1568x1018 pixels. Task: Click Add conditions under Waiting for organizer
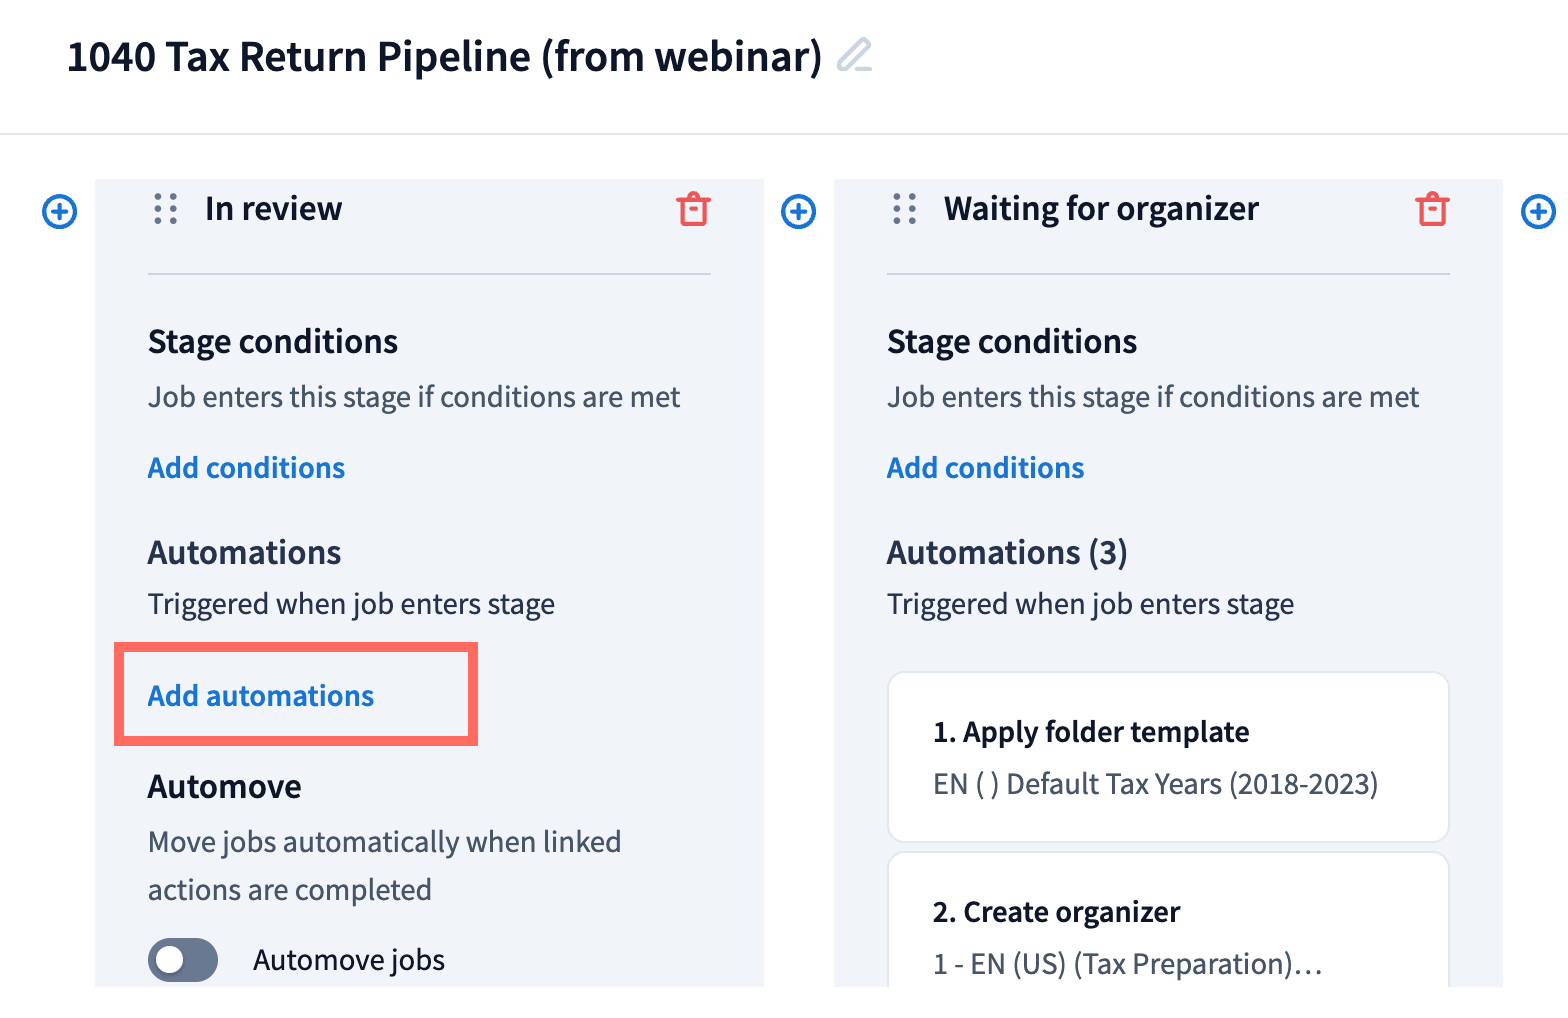[x=985, y=468]
